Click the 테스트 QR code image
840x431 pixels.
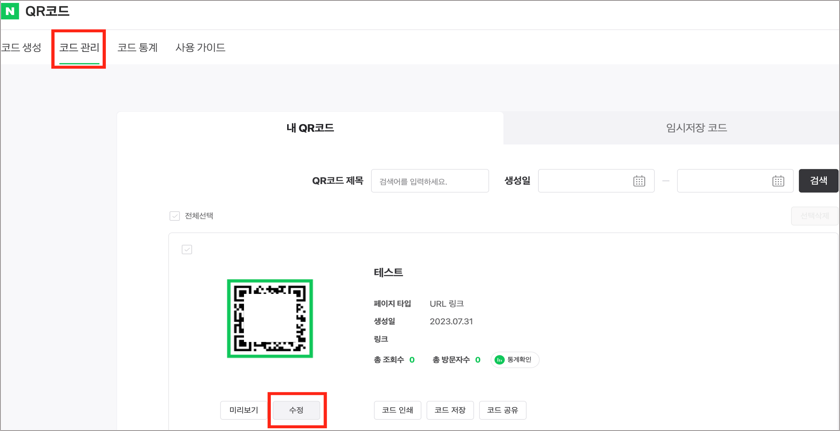pos(270,318)
